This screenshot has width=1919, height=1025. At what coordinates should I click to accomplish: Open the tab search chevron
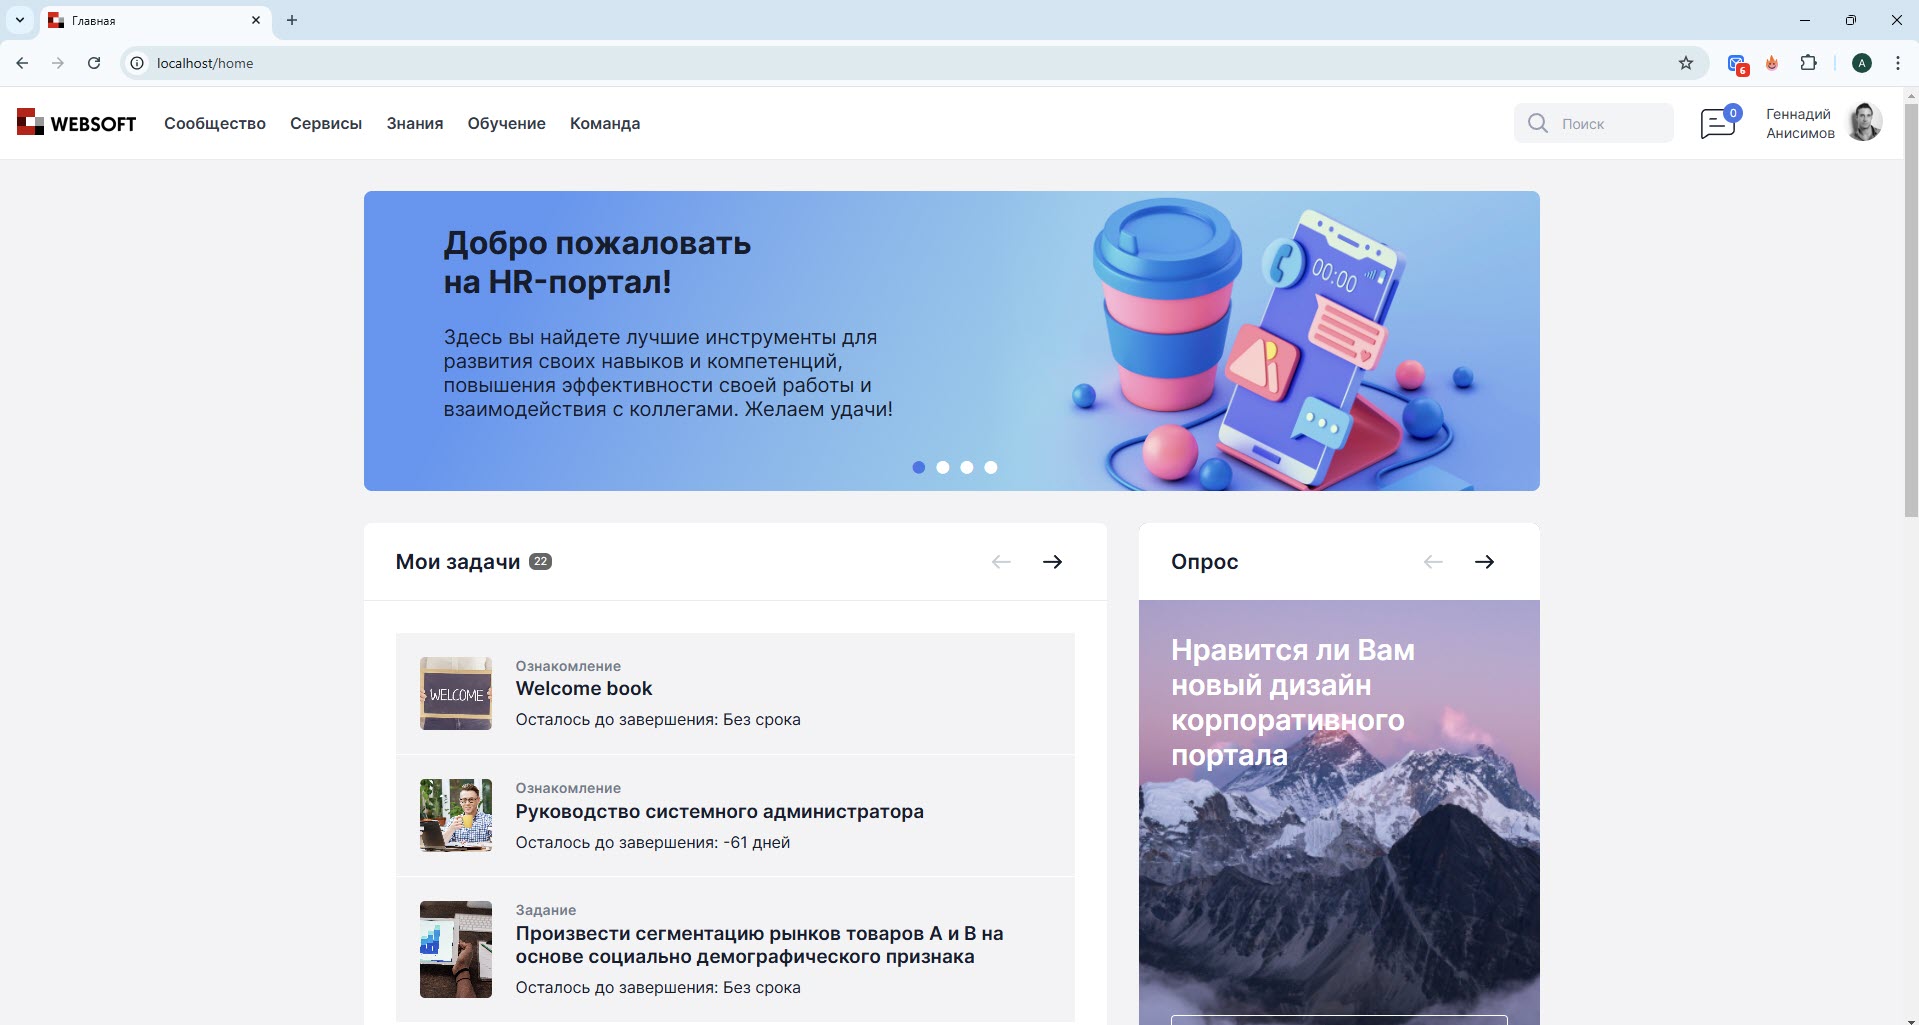coord(20,20)
